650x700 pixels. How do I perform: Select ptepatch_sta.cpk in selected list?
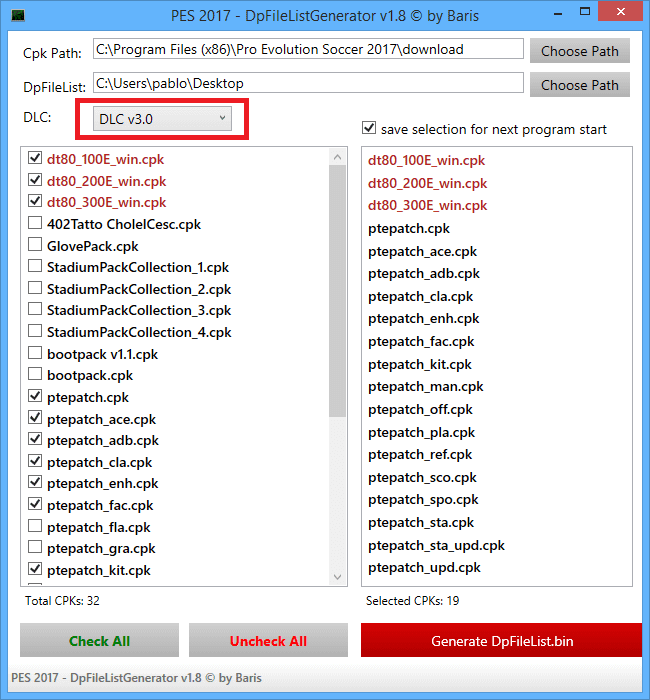pyautogui.click(x=421, y=523)
